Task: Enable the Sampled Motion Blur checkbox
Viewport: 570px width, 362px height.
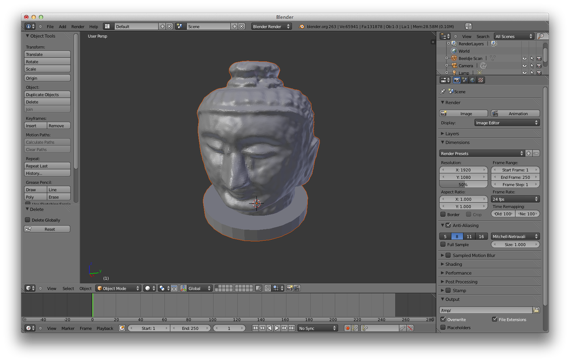Action: pyautogui.click(x=449, y=255)
